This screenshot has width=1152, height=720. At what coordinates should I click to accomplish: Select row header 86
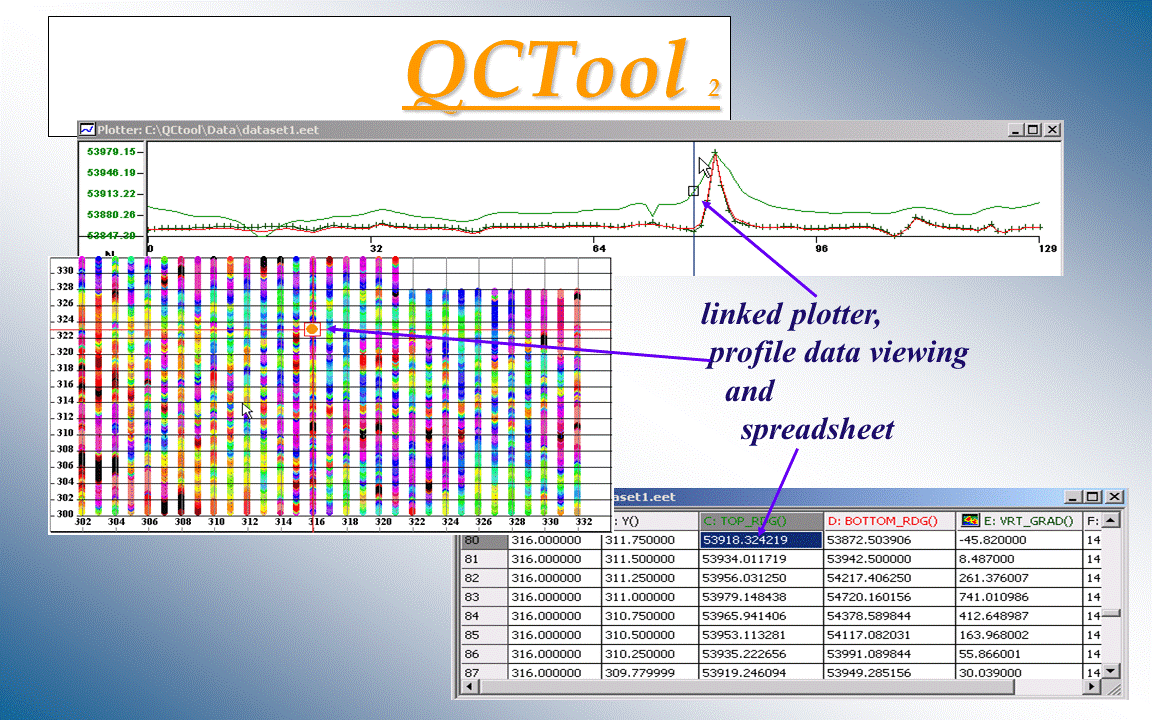click(x=483, y=654)
